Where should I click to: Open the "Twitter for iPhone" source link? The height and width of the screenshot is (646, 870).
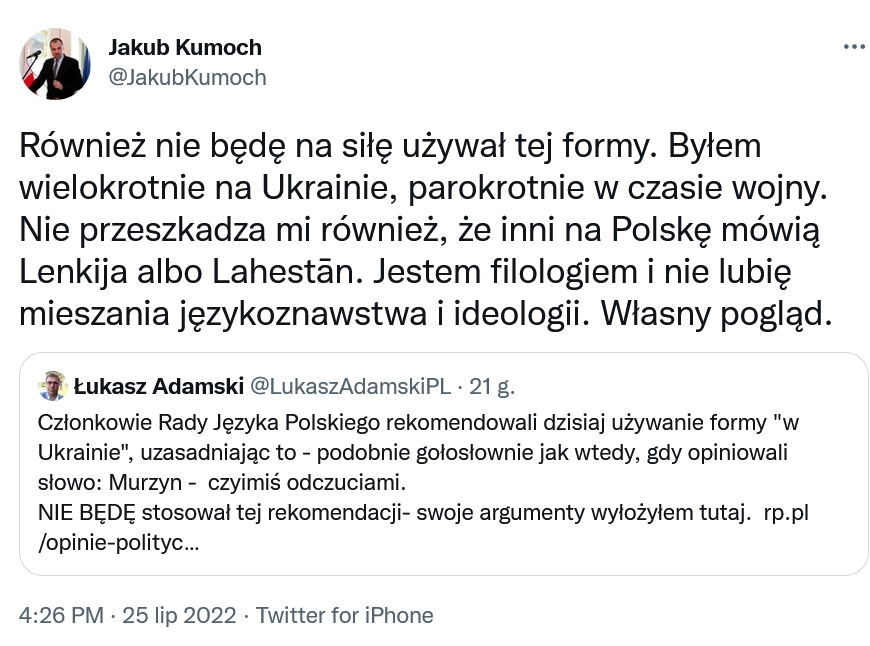[344, 615]
